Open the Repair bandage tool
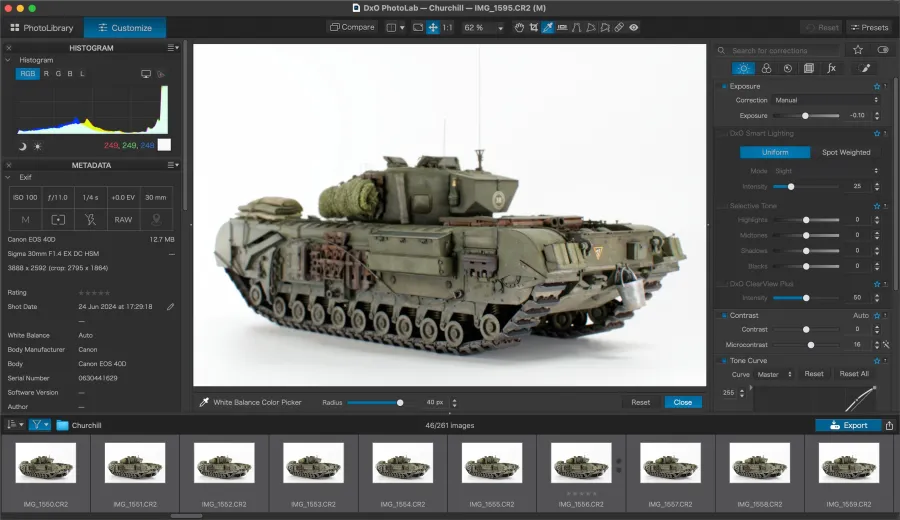This screenshot has width=900, height=520. 619,28
